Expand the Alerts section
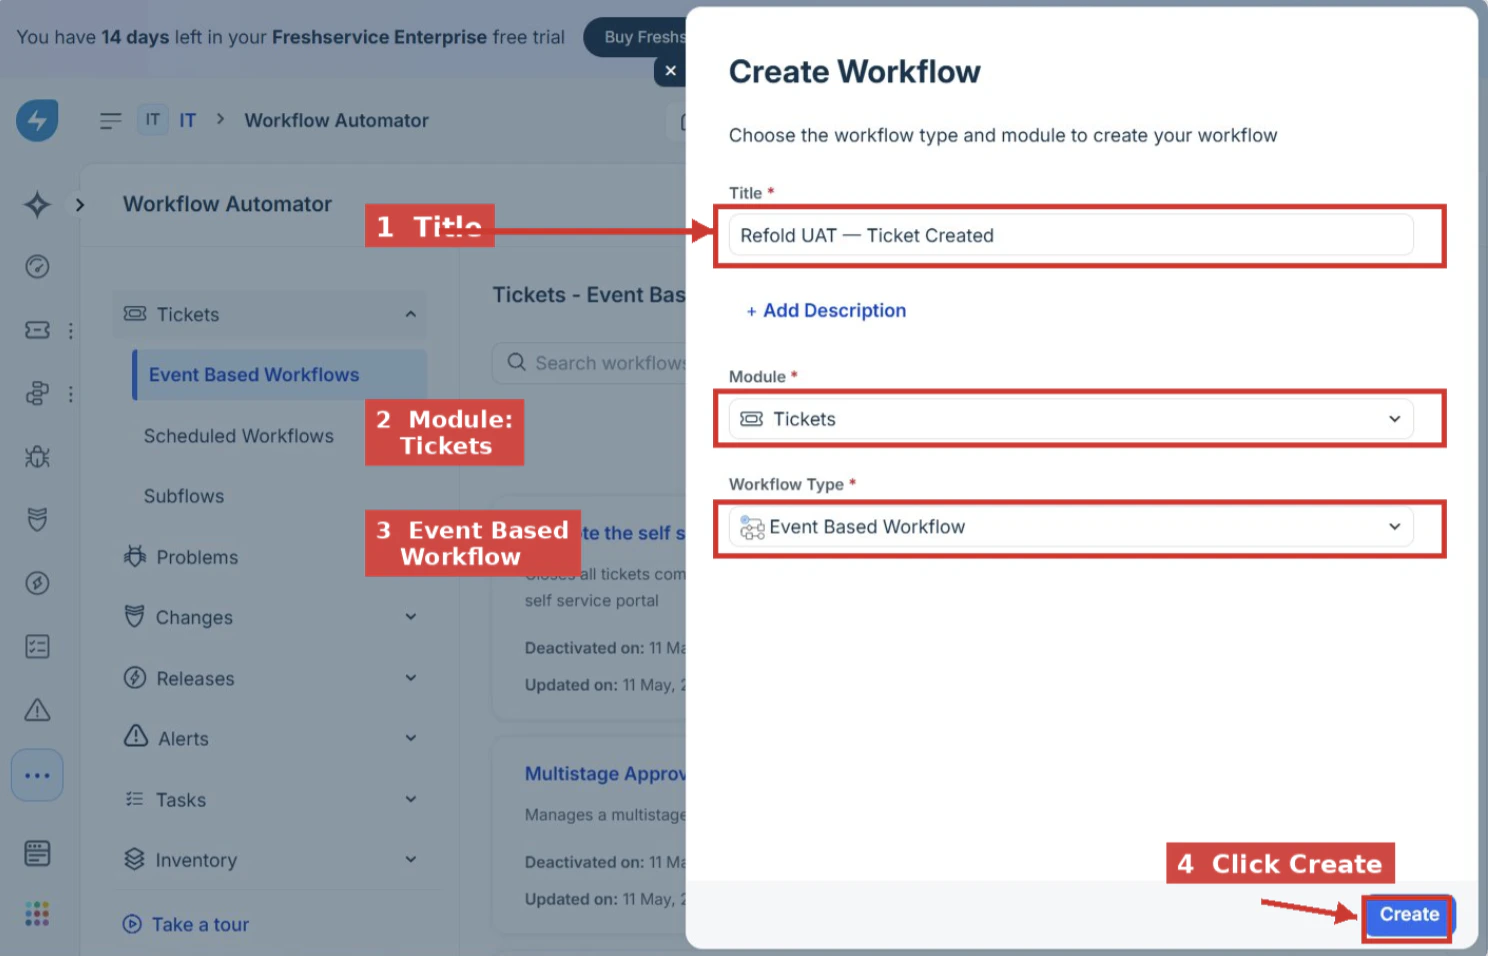The width and height of the screenshot is (1488, 956). [x=410, y=738]
